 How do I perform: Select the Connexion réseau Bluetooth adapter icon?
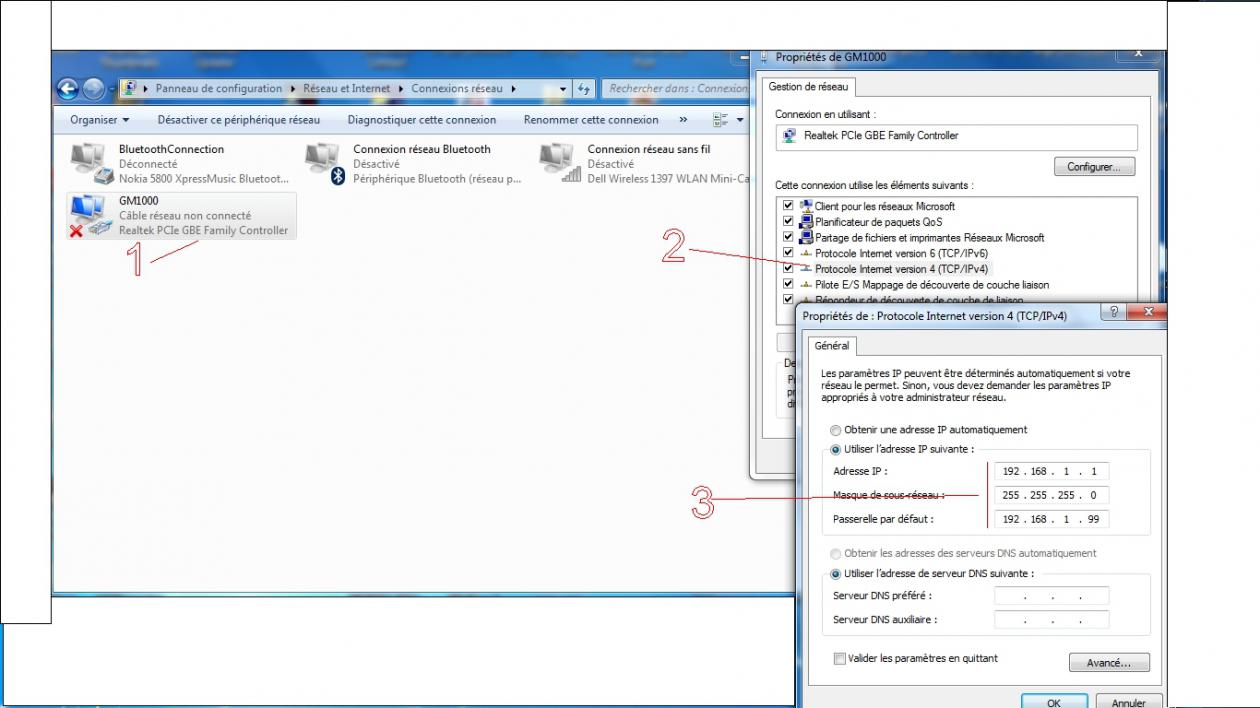(x=325, y=163)
